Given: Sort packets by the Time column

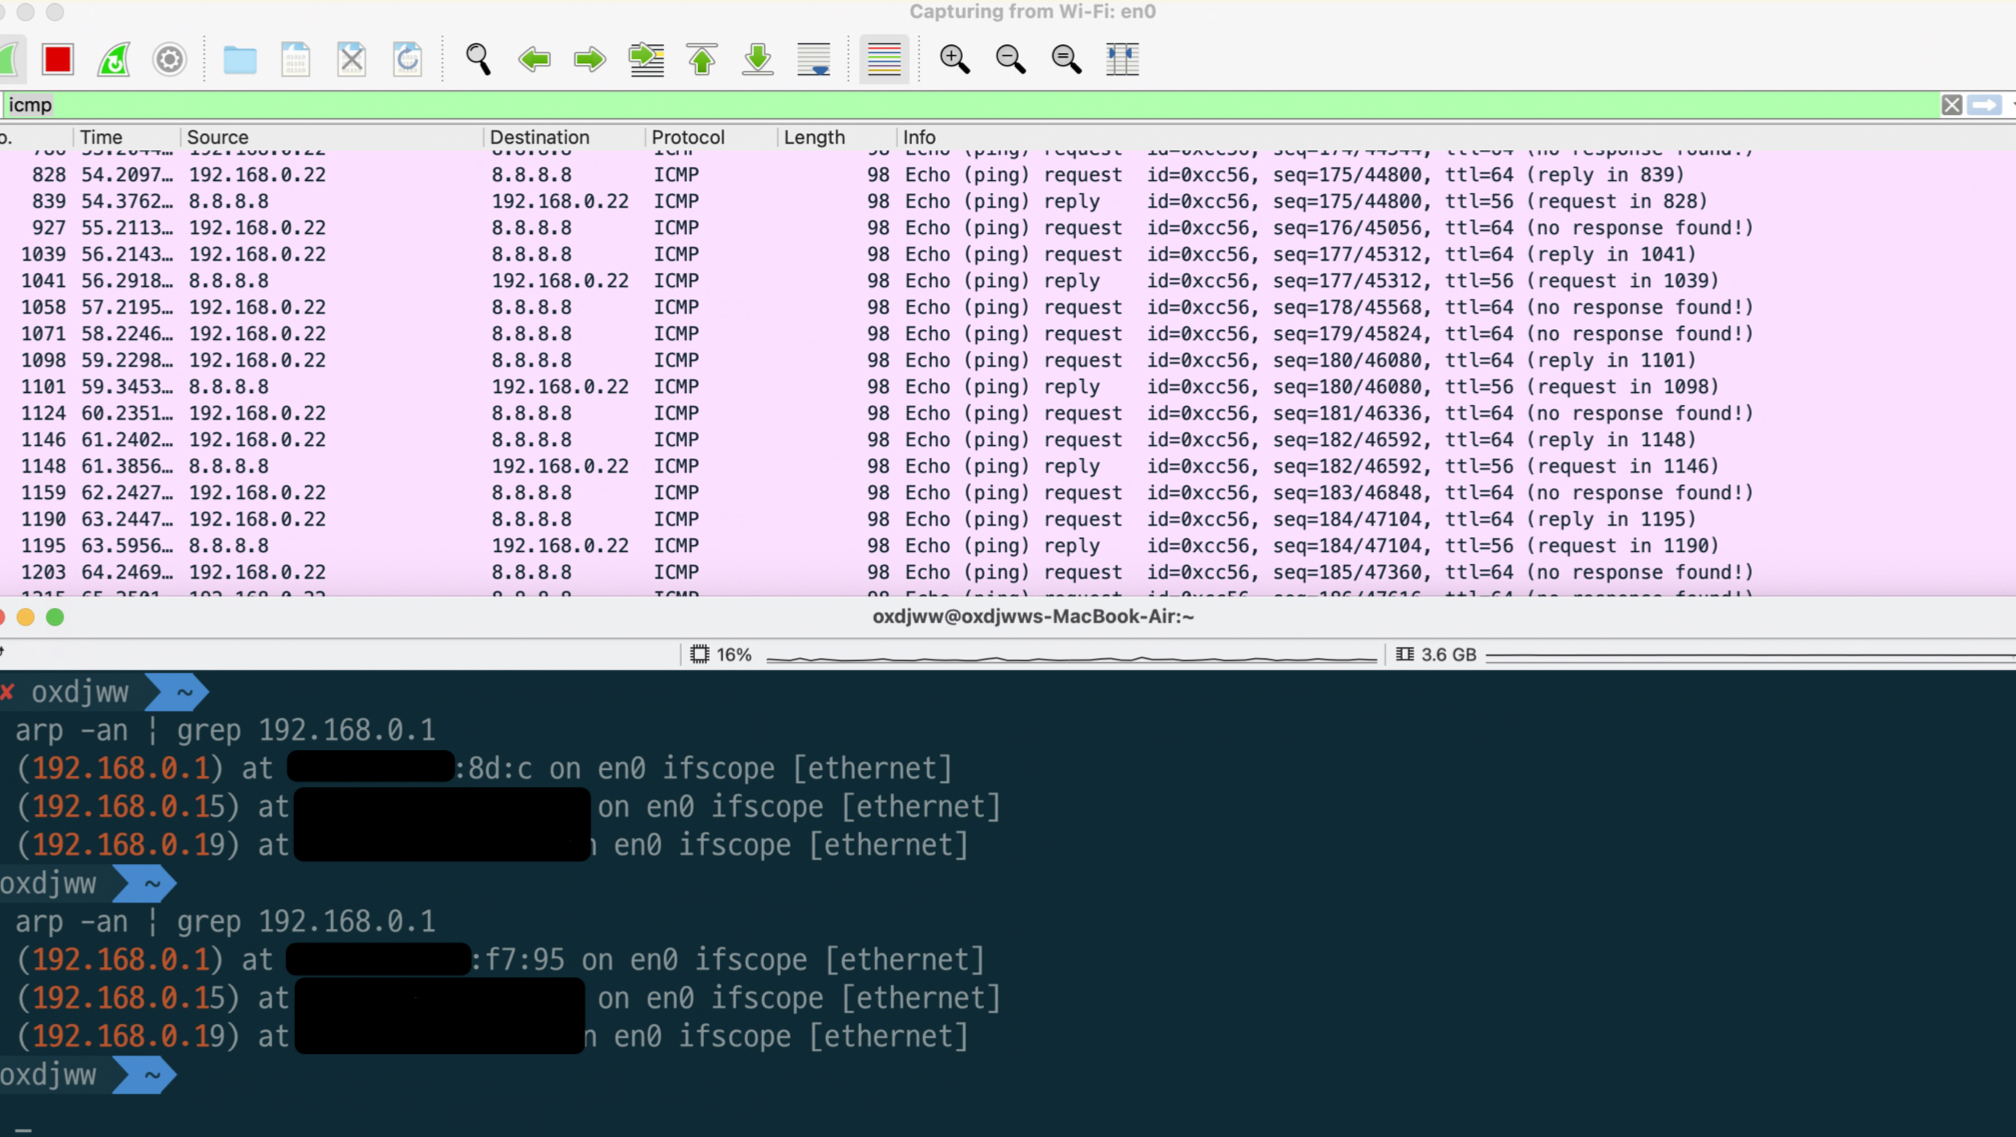Looking at the screenshot, I should tap(102, 137).
